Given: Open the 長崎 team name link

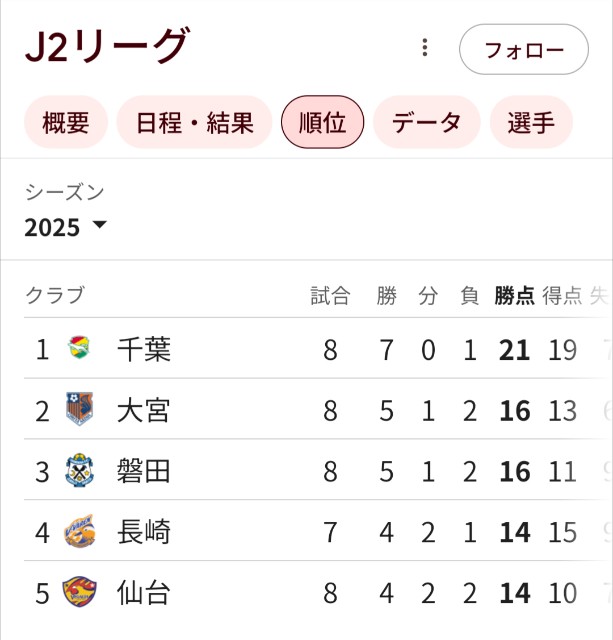Looking at the screenshot, I should coord(144,532).
